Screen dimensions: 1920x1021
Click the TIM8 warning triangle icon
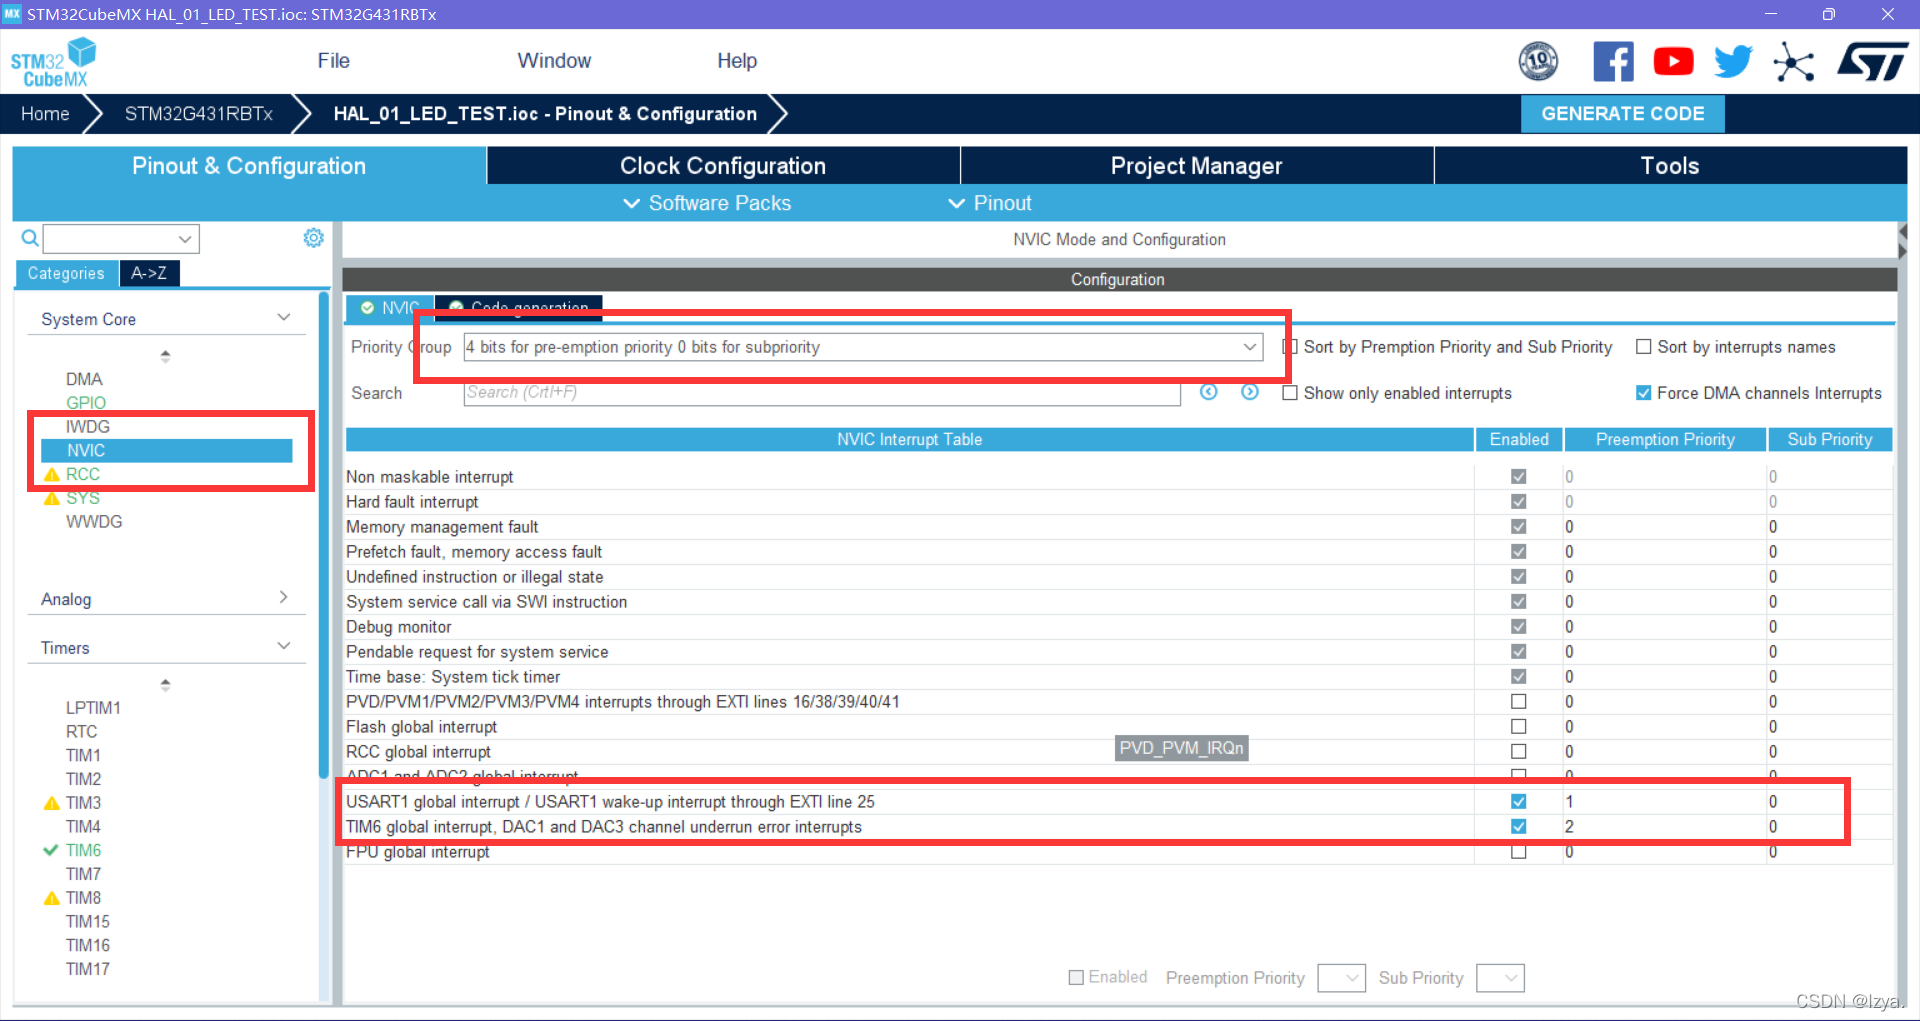[x=52, y=898]
